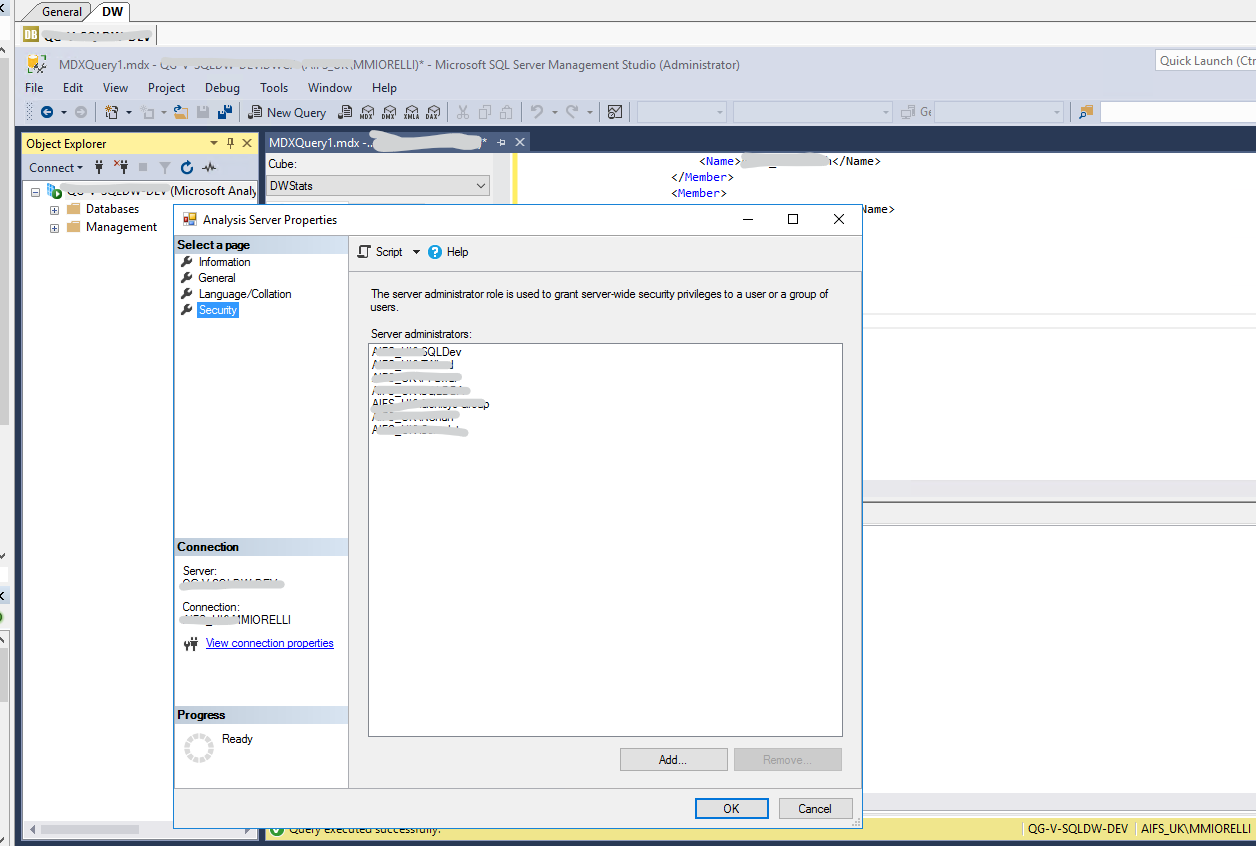Screen dimensions: 1256x846
Task: Click the Copy toolbar icon
Action: click(x=485, y=112)
